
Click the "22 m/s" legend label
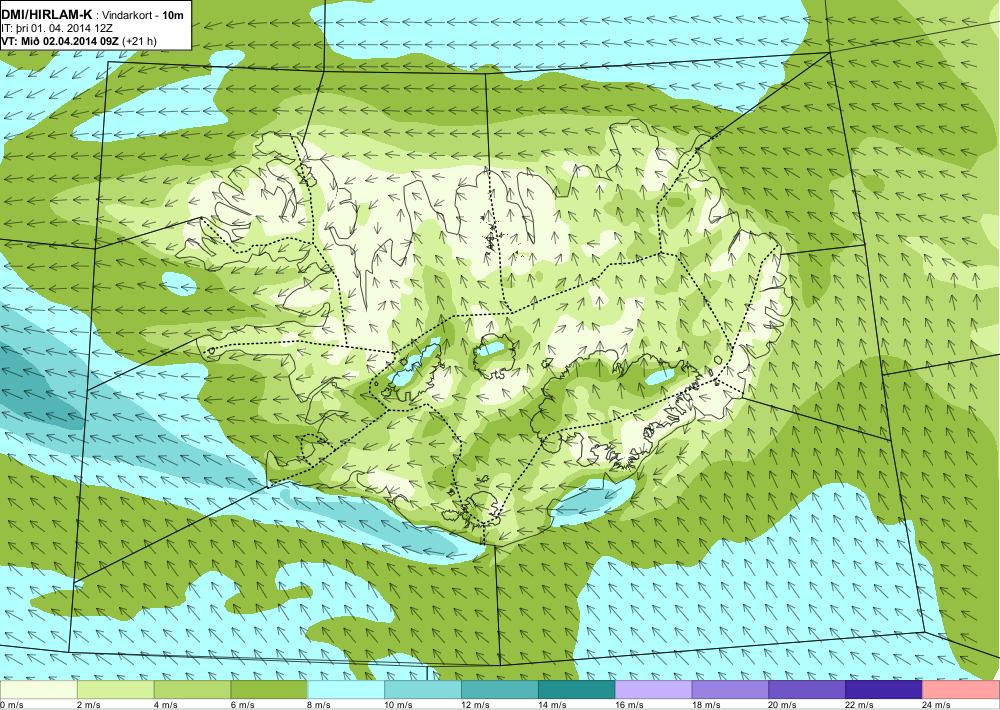pos(859,705)
